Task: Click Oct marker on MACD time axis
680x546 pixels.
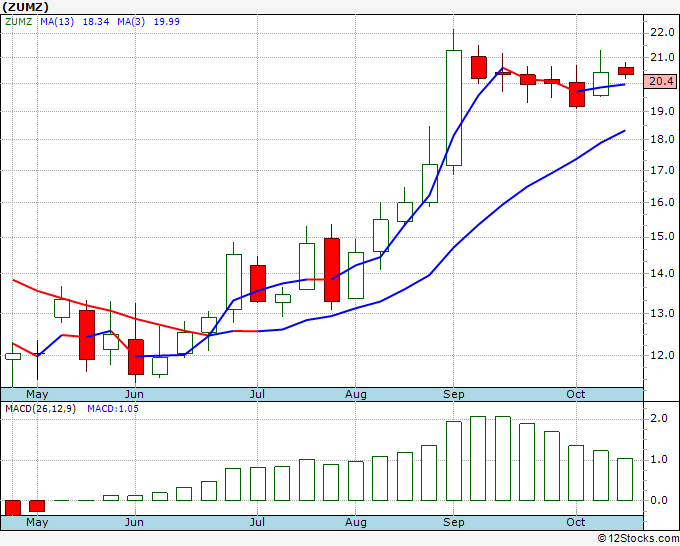Action: tap(576, 522)
